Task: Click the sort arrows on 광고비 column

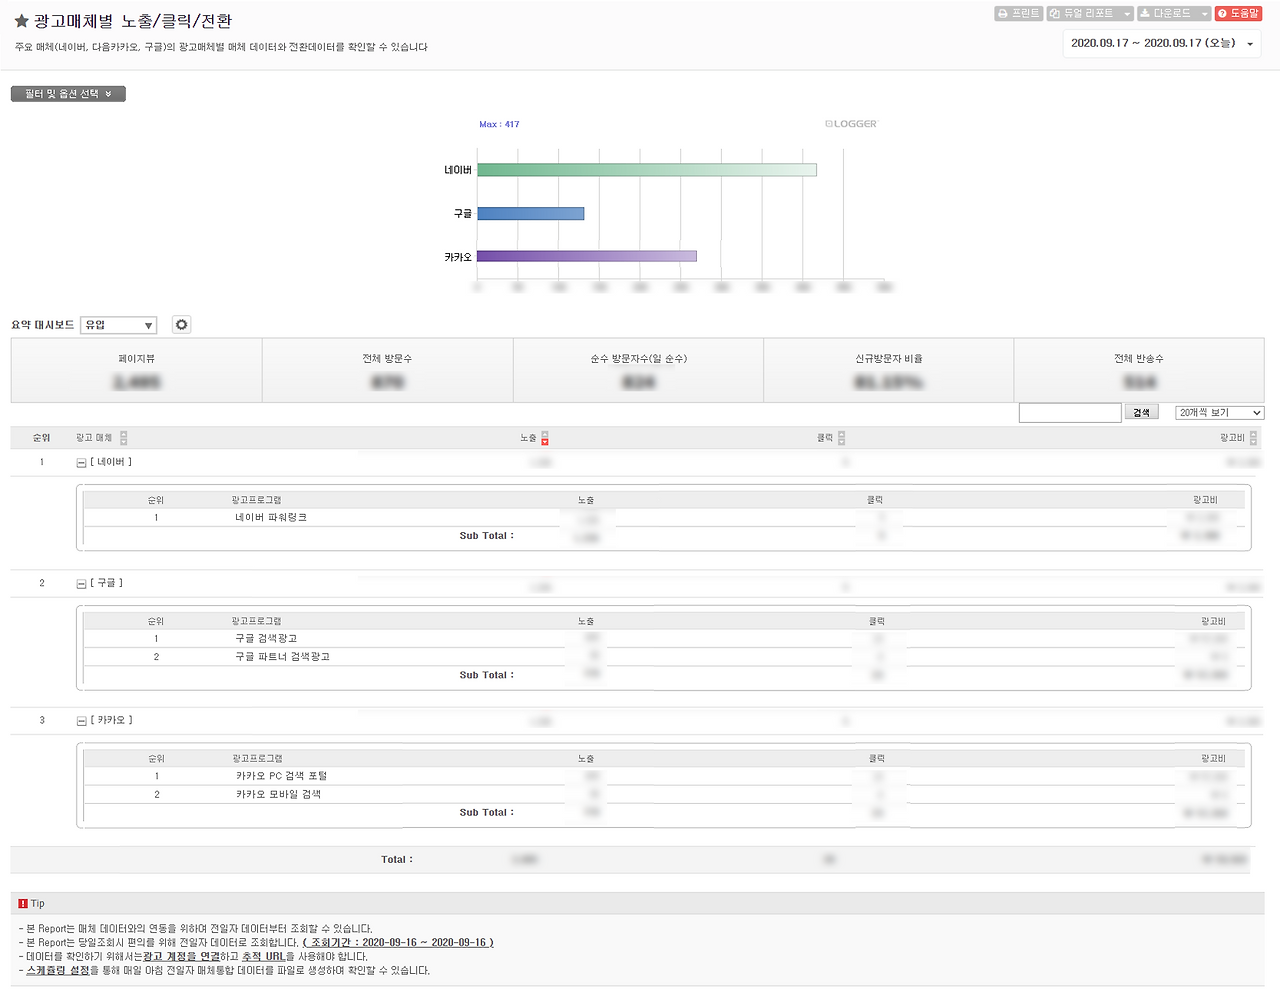Action: (x=1255, y=437)
